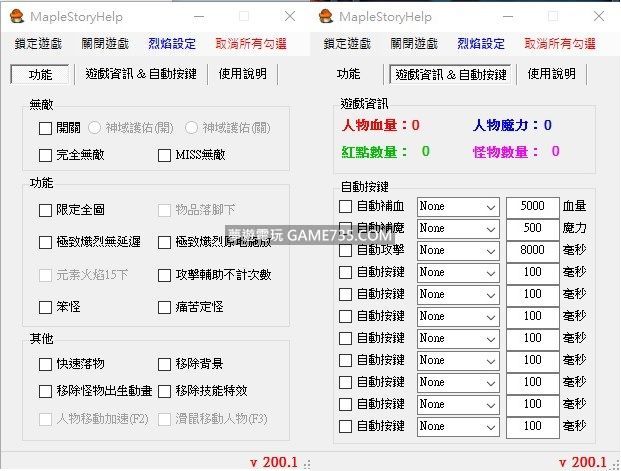Click the greyed 物品落腳下 checkbox

click(x=164, y=210)
